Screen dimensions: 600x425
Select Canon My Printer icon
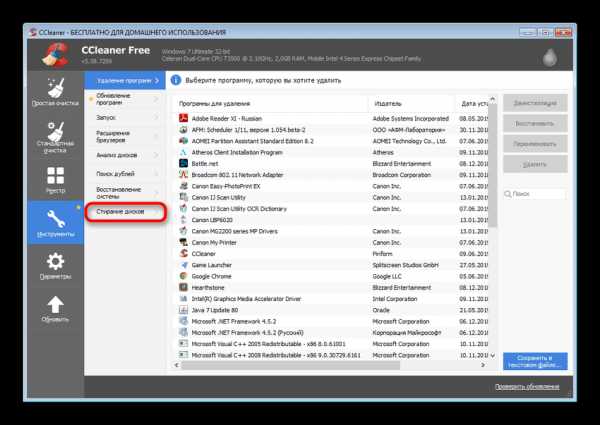pos(184,242)
